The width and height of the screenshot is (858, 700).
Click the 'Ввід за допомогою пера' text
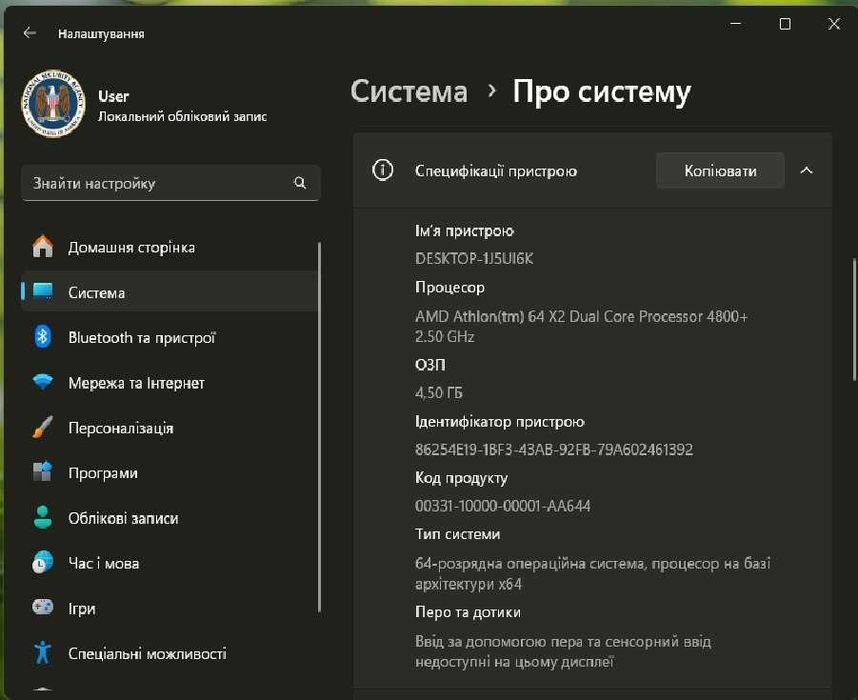[563, 651]
